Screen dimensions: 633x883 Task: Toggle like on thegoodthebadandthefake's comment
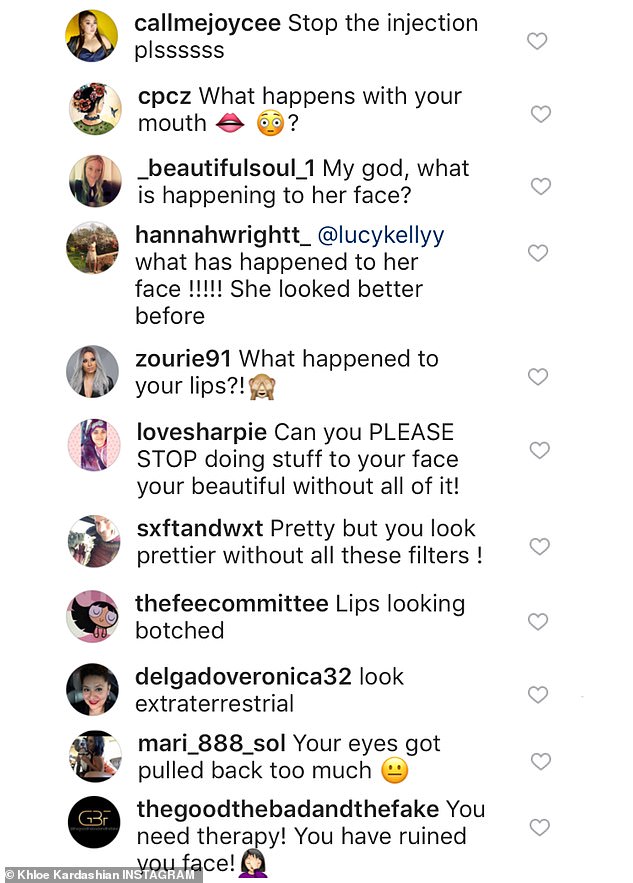(x=540, y=827)
